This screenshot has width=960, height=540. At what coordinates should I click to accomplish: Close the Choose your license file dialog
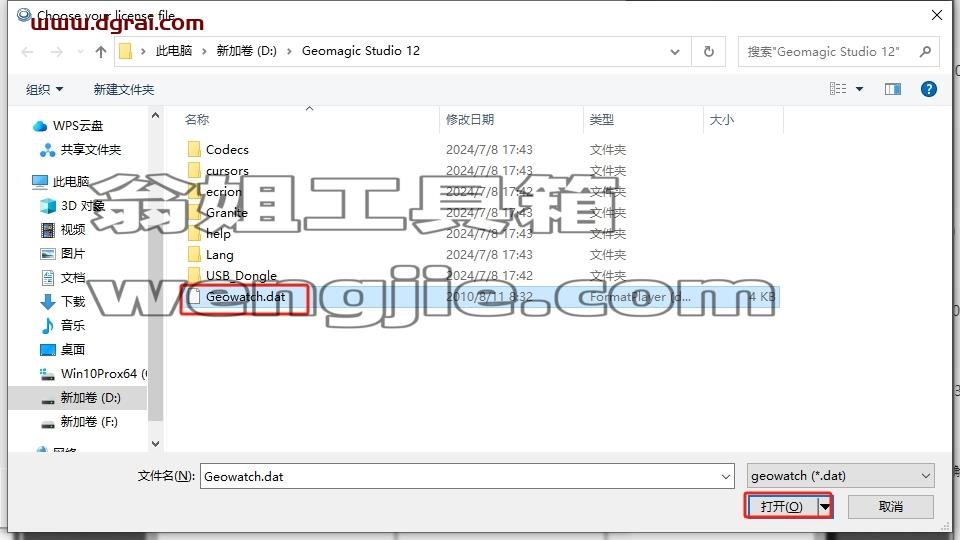click(x=937, y=15)
